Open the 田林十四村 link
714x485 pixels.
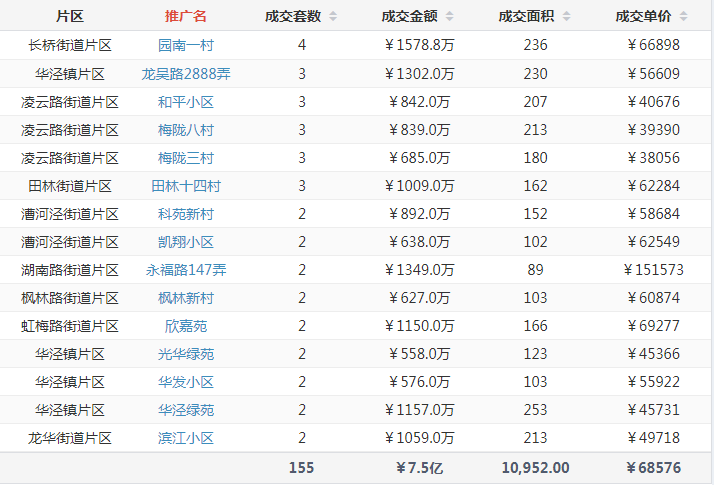tap(186, 186)
